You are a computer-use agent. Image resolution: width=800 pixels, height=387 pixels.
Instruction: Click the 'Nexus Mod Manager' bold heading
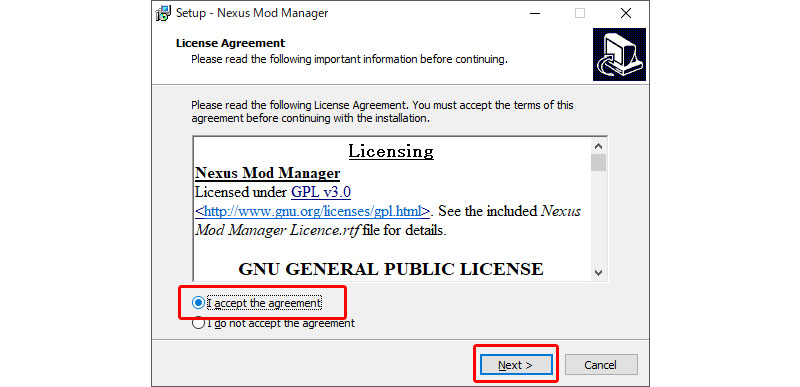pyautogui.click(x=268, y=173)
